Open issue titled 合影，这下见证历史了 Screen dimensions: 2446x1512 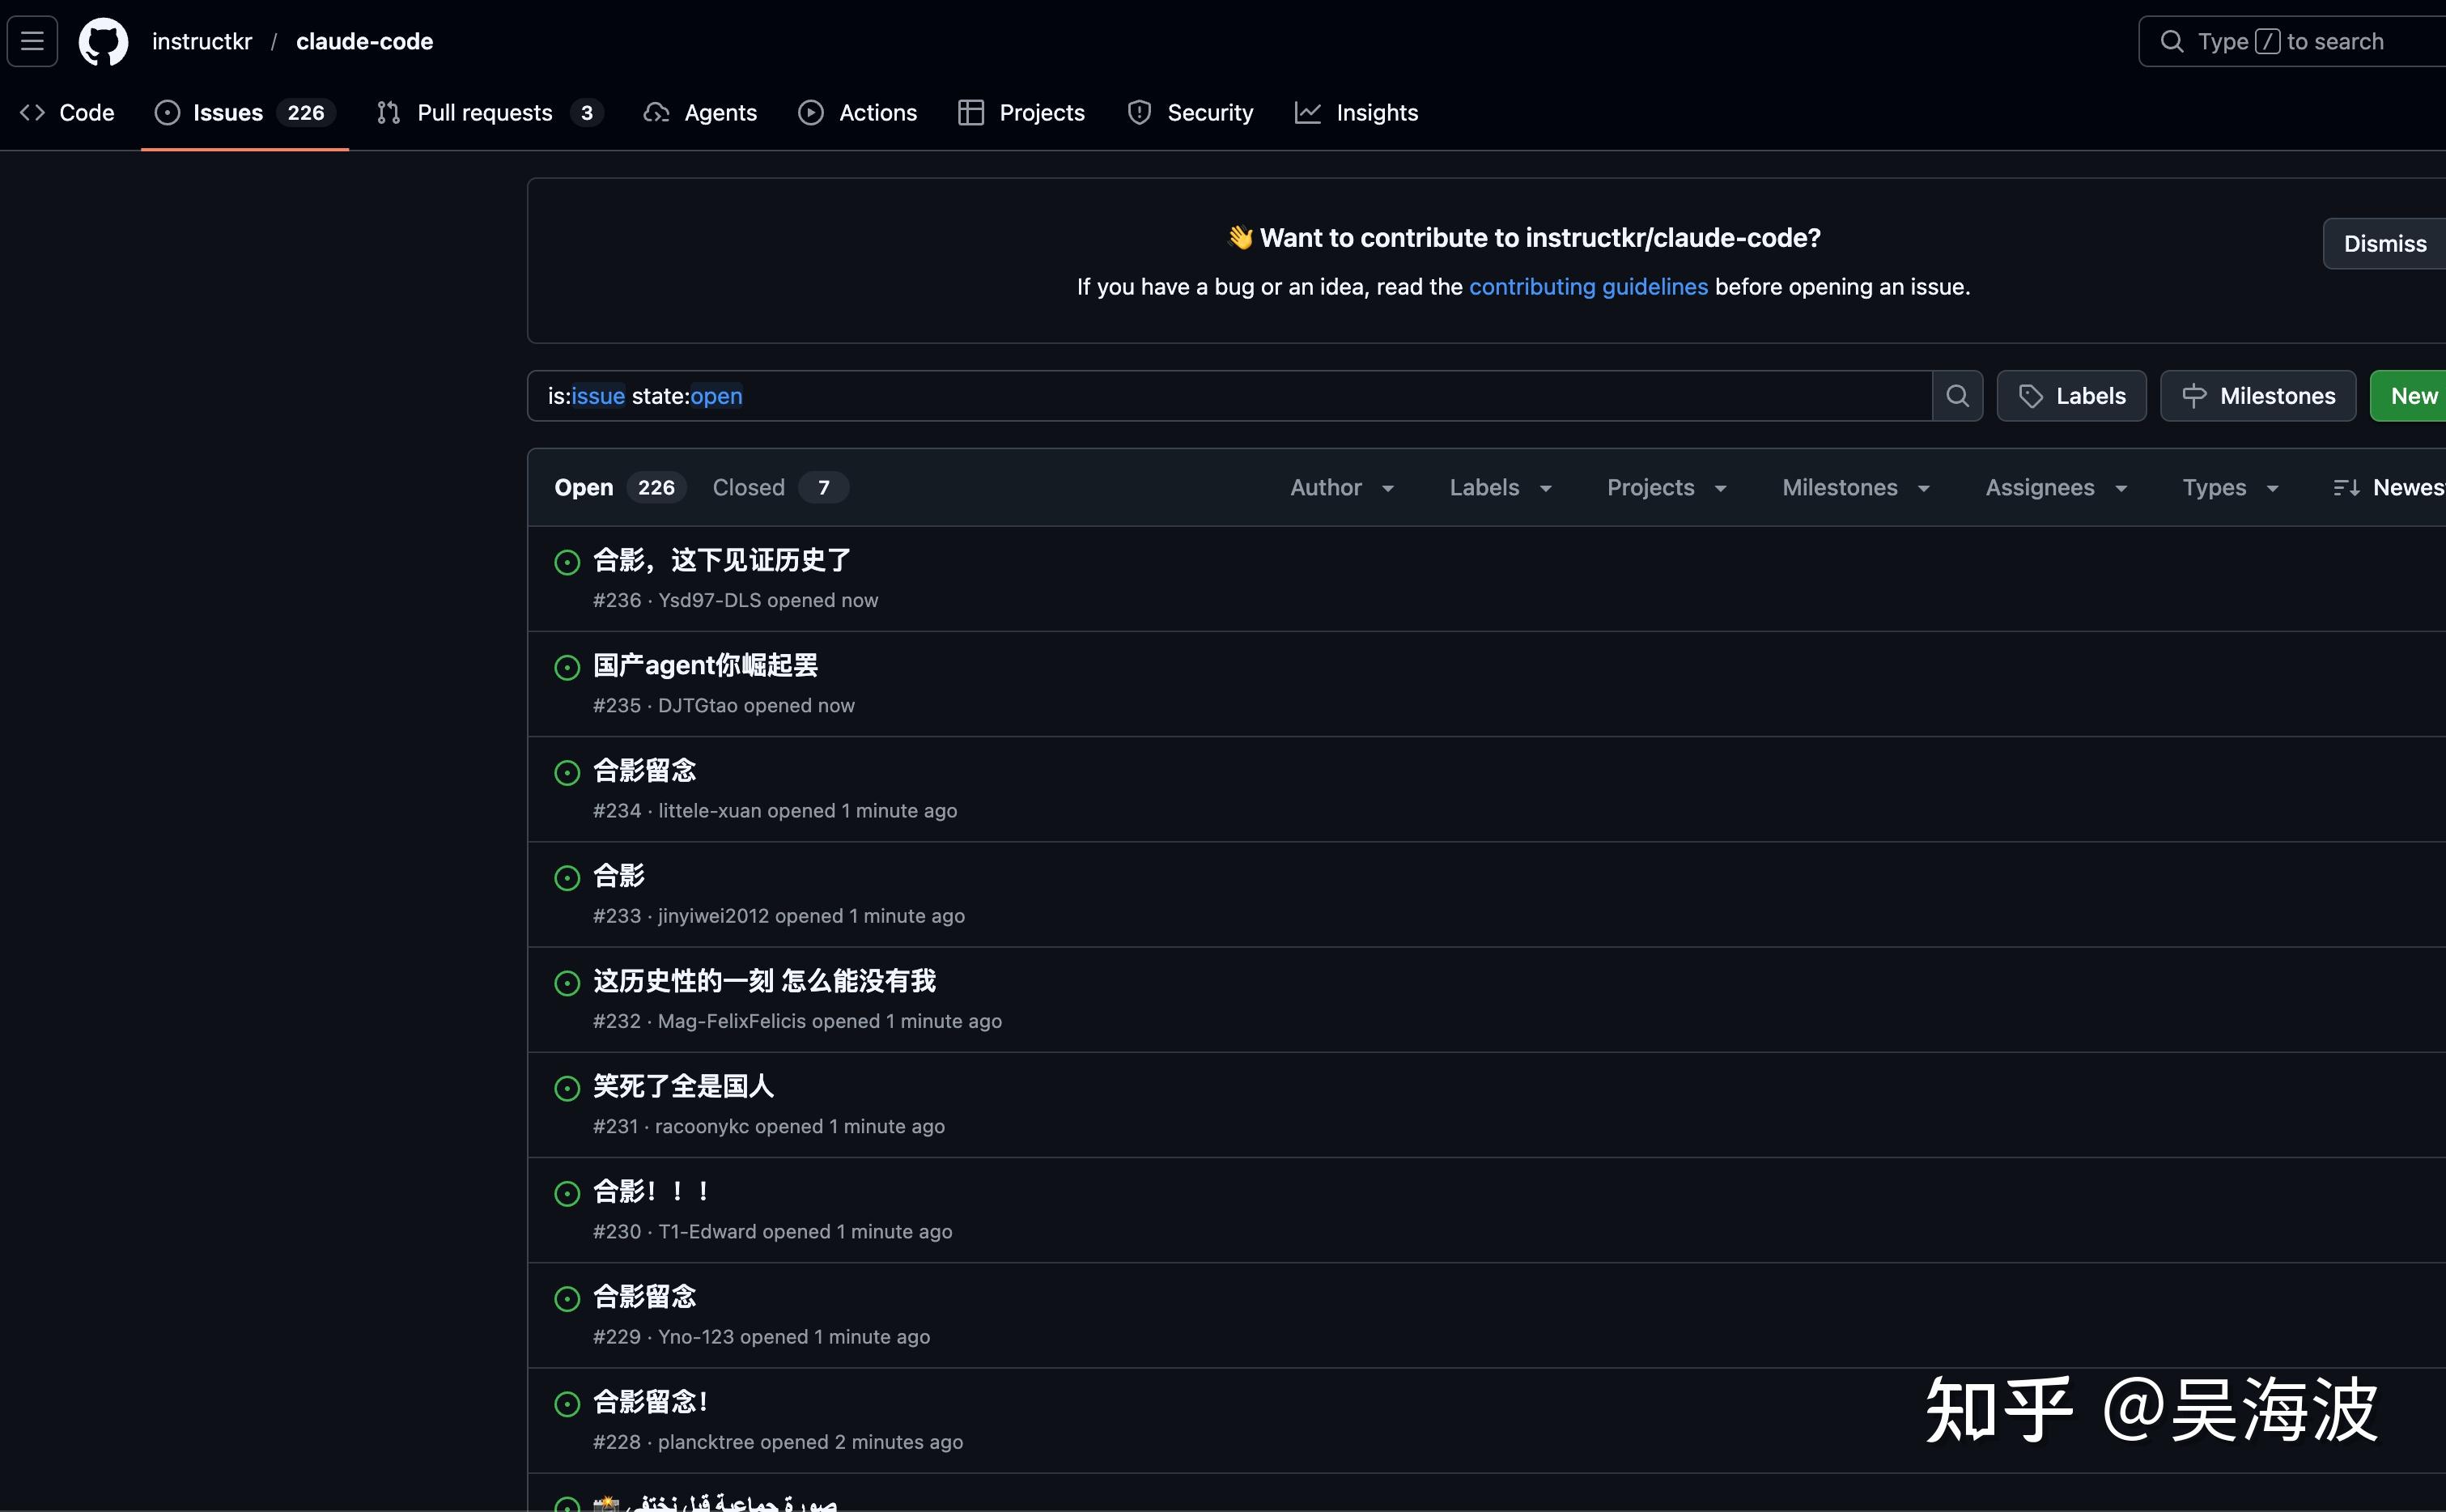pos(722,560)
